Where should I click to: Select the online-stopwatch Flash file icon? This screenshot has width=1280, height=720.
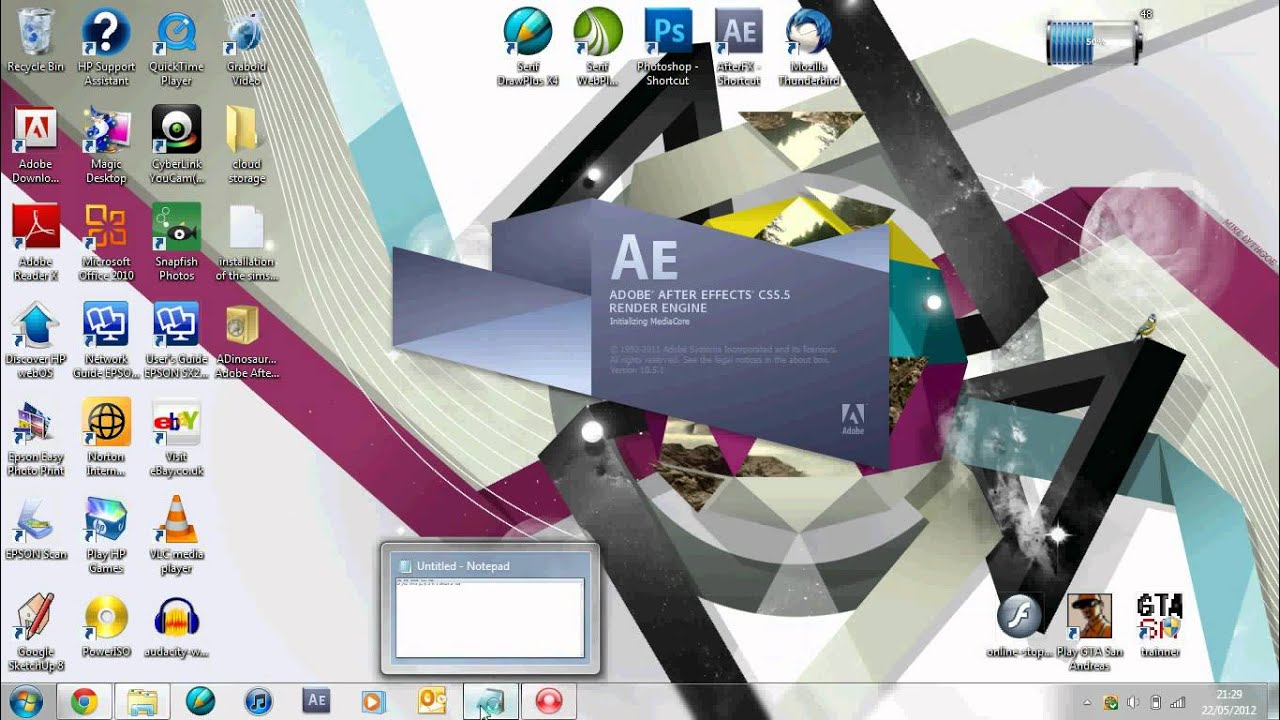pyautogui.click(x=1019, y=625)
